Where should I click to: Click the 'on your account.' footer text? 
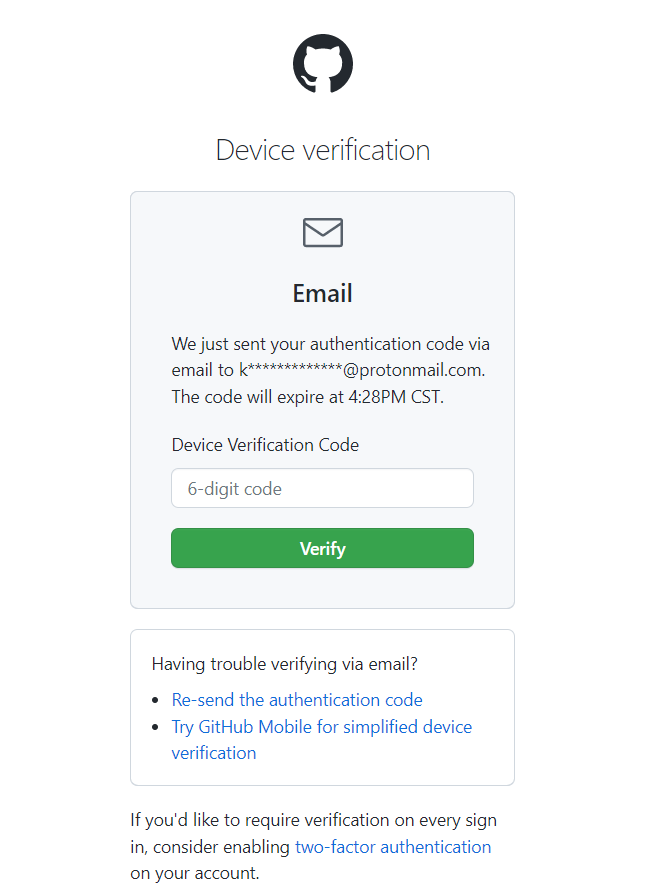pyautogui.click(x=195, y=873)
